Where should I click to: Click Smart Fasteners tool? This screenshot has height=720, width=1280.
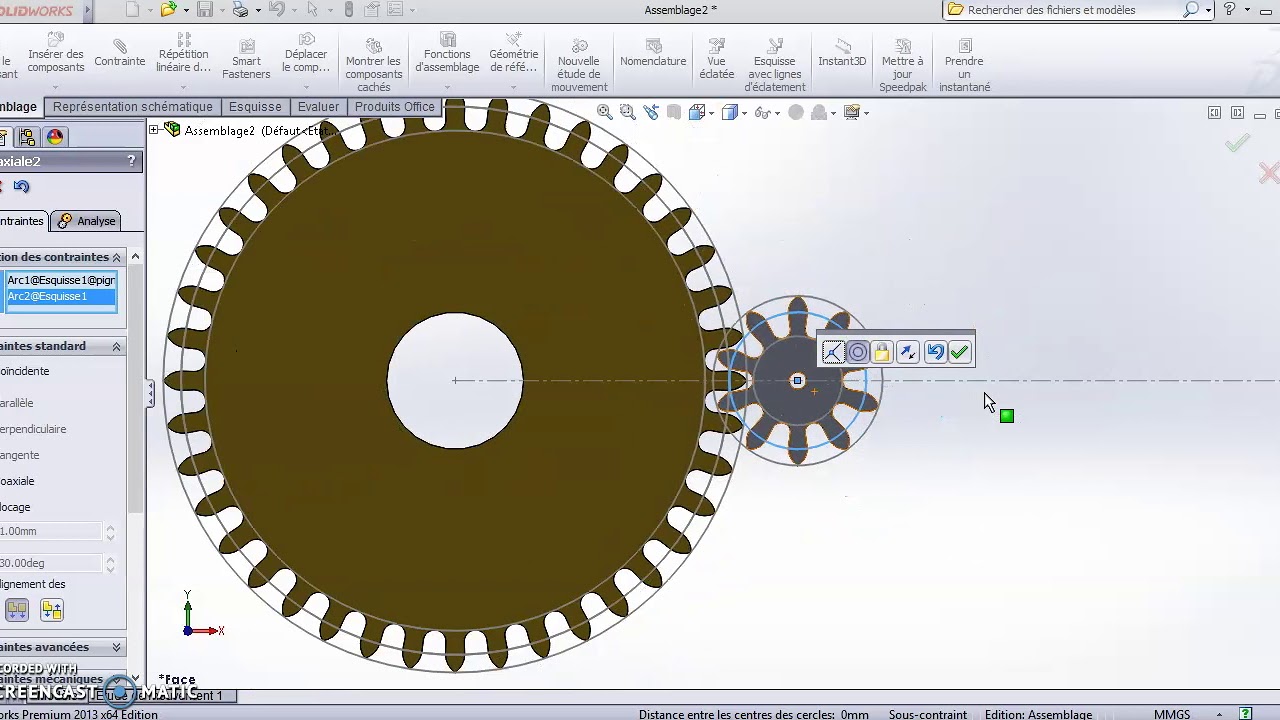click(246, 60)
